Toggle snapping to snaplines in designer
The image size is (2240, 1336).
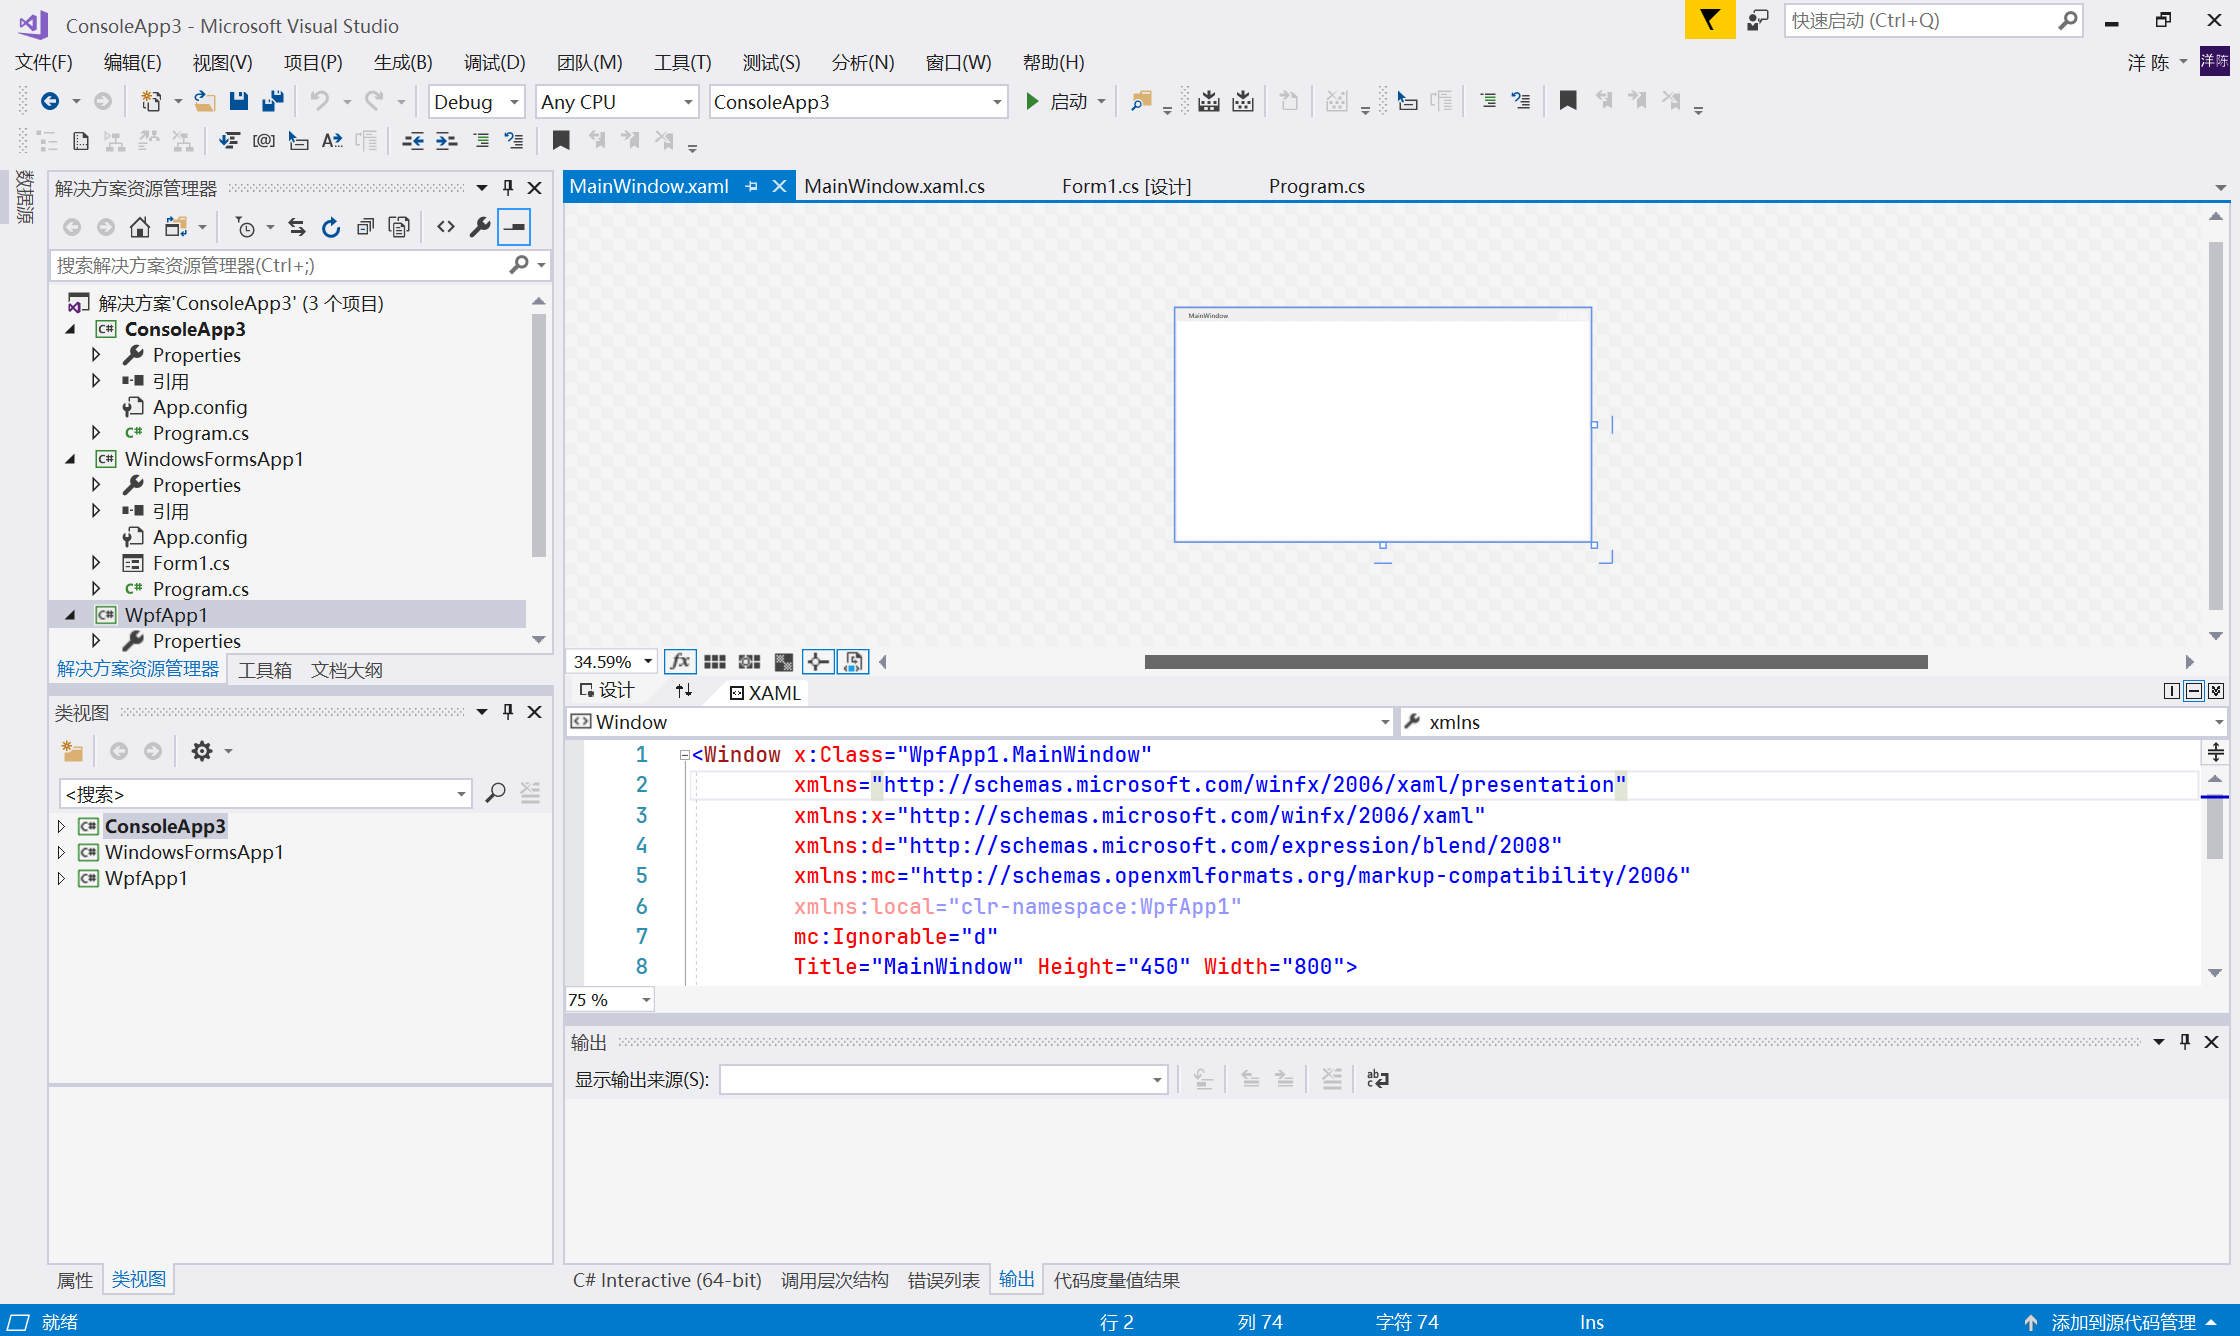[x=818, y=662]
